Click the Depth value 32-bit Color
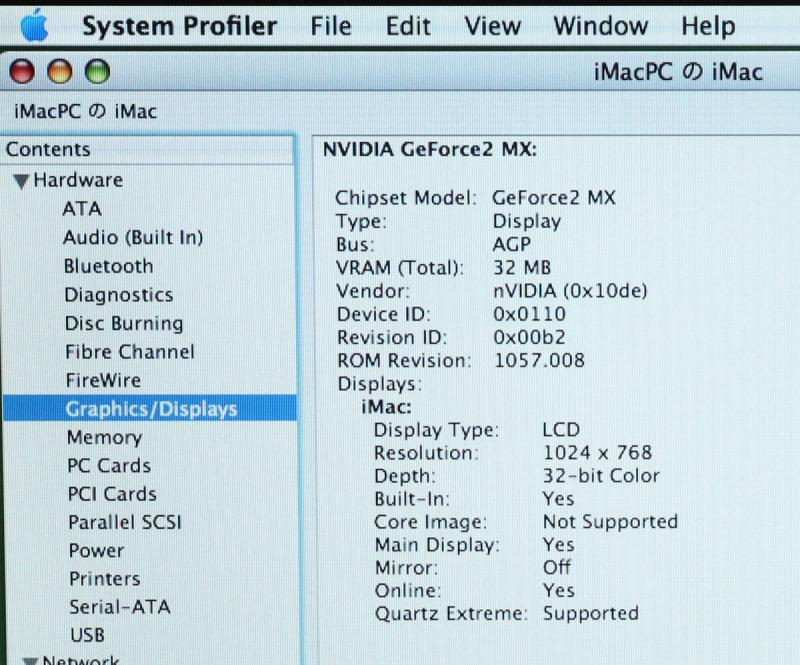The image size is (800, 665). (601, 476)
